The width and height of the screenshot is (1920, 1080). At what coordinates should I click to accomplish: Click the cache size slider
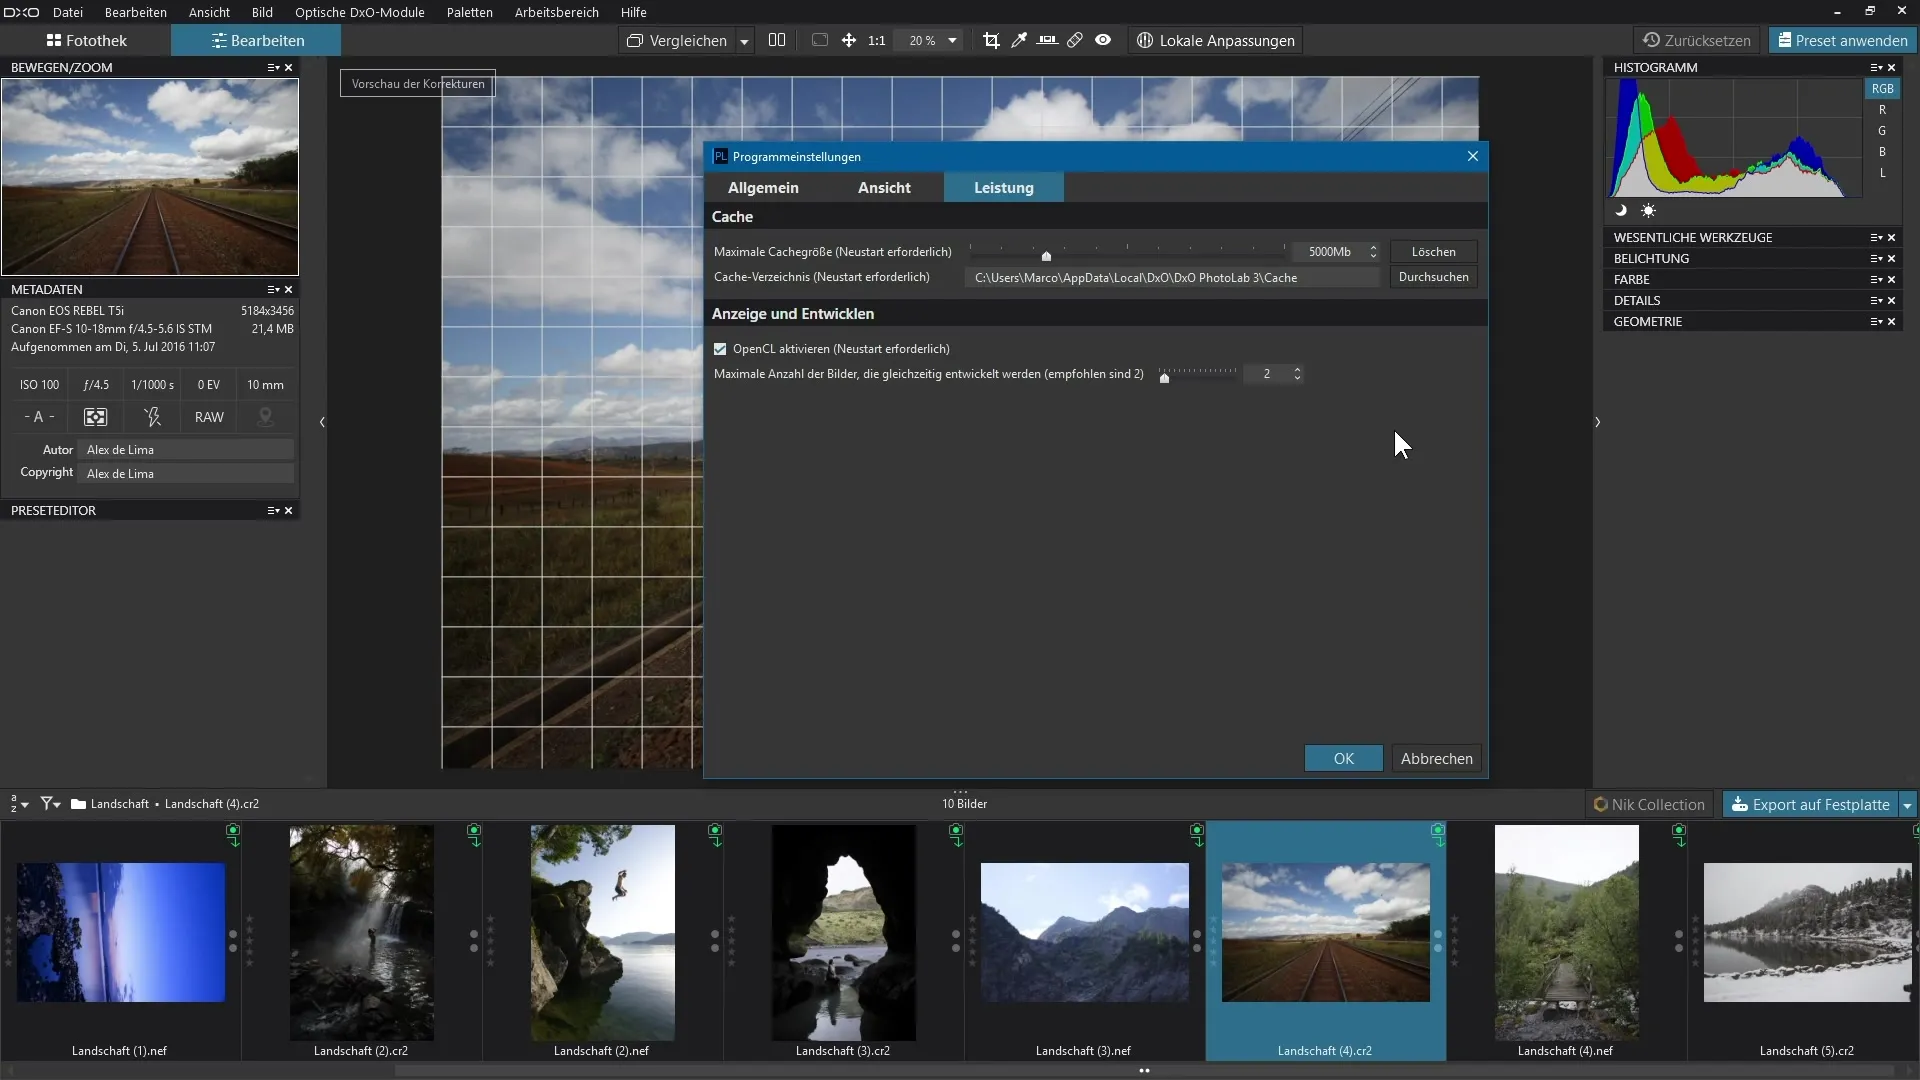(x=1127, y=252)
